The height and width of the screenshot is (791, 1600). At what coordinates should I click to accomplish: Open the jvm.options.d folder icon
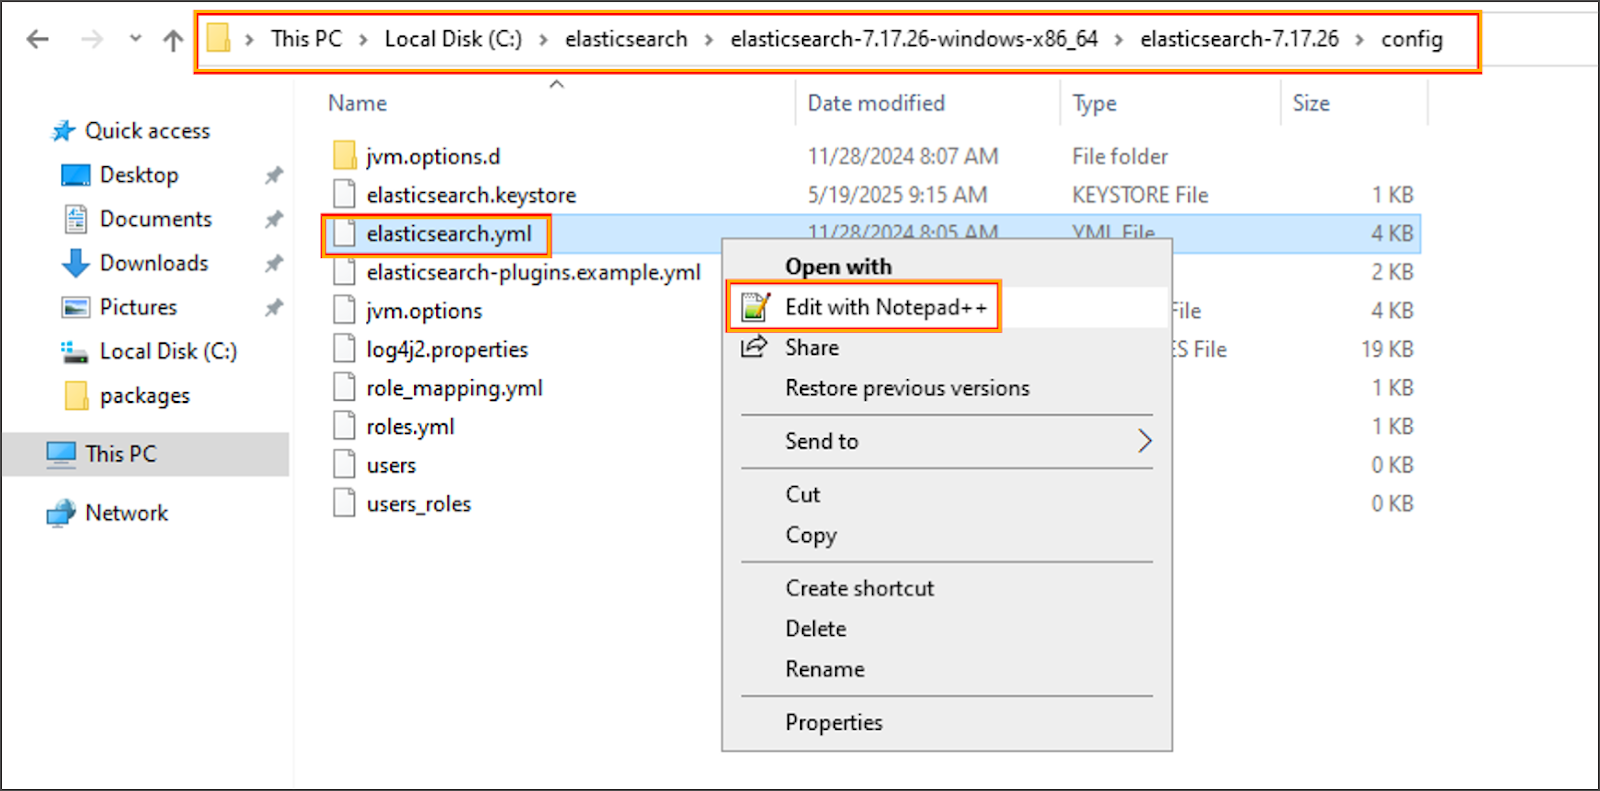[344, 156]
